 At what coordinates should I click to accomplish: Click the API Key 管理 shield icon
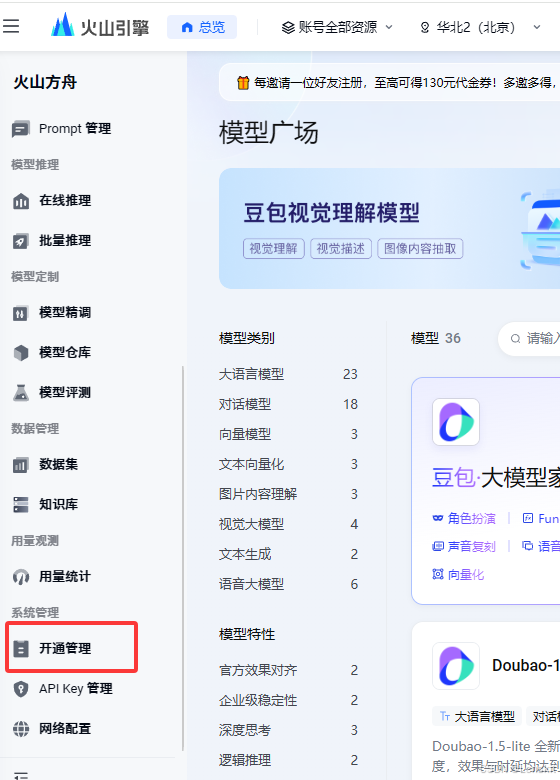tap(20, 689)
